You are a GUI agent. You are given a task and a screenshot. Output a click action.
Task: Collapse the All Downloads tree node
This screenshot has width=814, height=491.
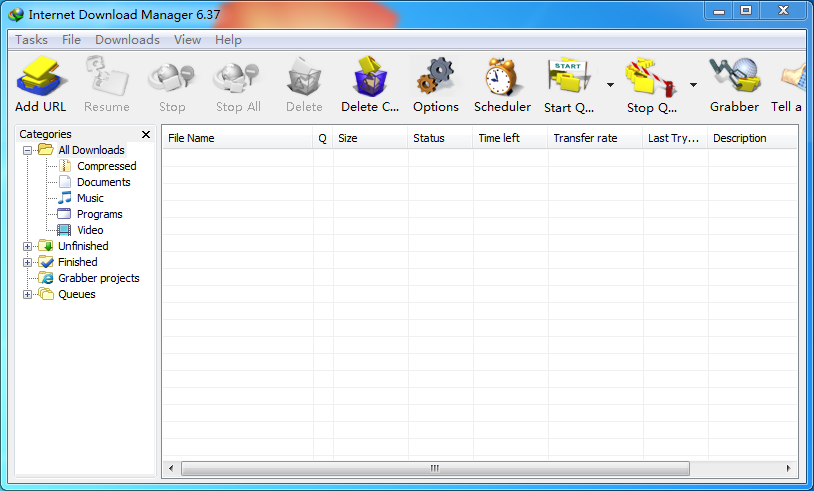(x=28, y=151)
